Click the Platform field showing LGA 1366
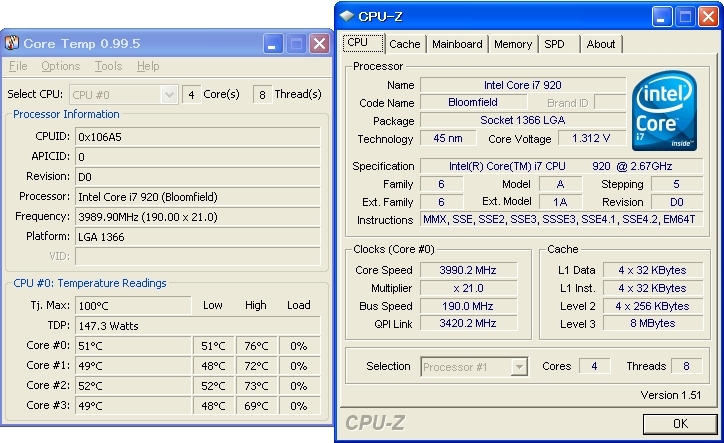 click(x=198, y=237)
